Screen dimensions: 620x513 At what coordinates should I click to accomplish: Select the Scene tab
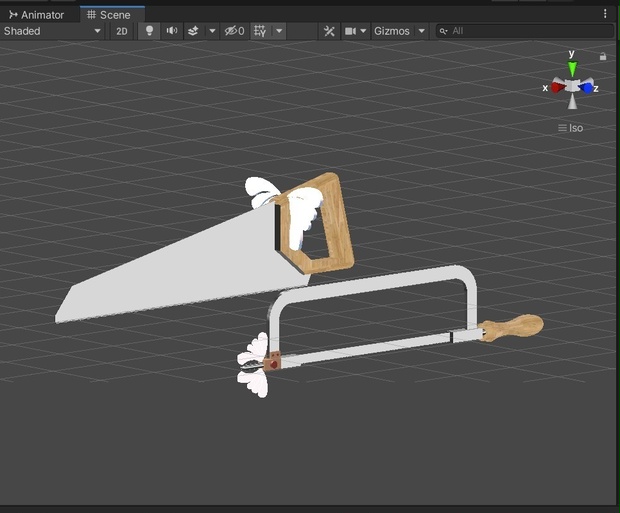pos(110,15)
